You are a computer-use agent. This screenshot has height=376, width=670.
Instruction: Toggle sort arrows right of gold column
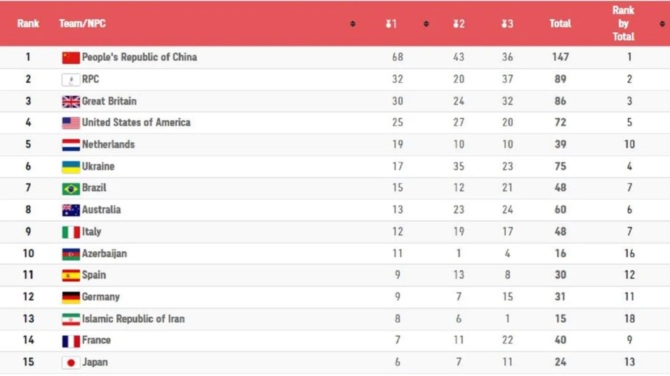pos(426,24)
